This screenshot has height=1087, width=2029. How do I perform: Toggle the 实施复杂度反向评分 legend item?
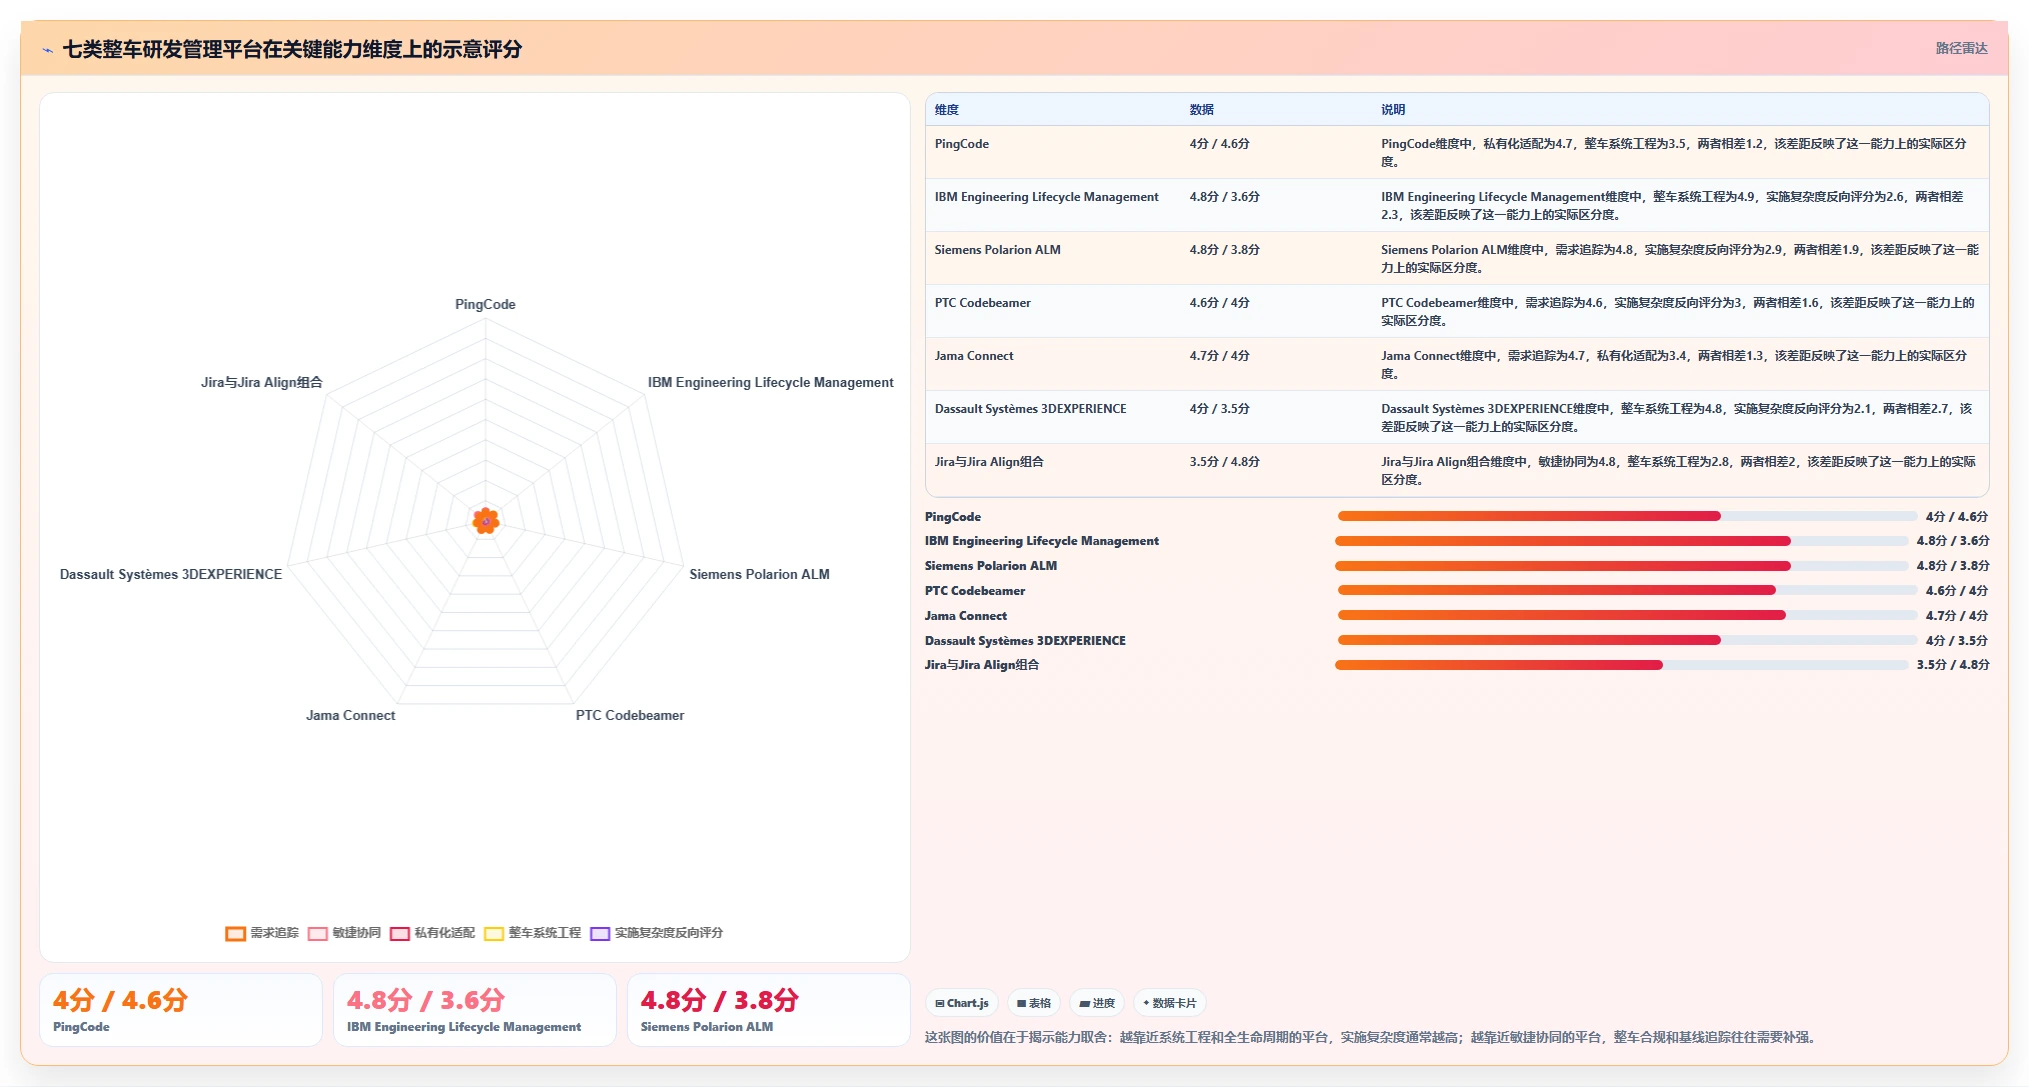point(656,933)
